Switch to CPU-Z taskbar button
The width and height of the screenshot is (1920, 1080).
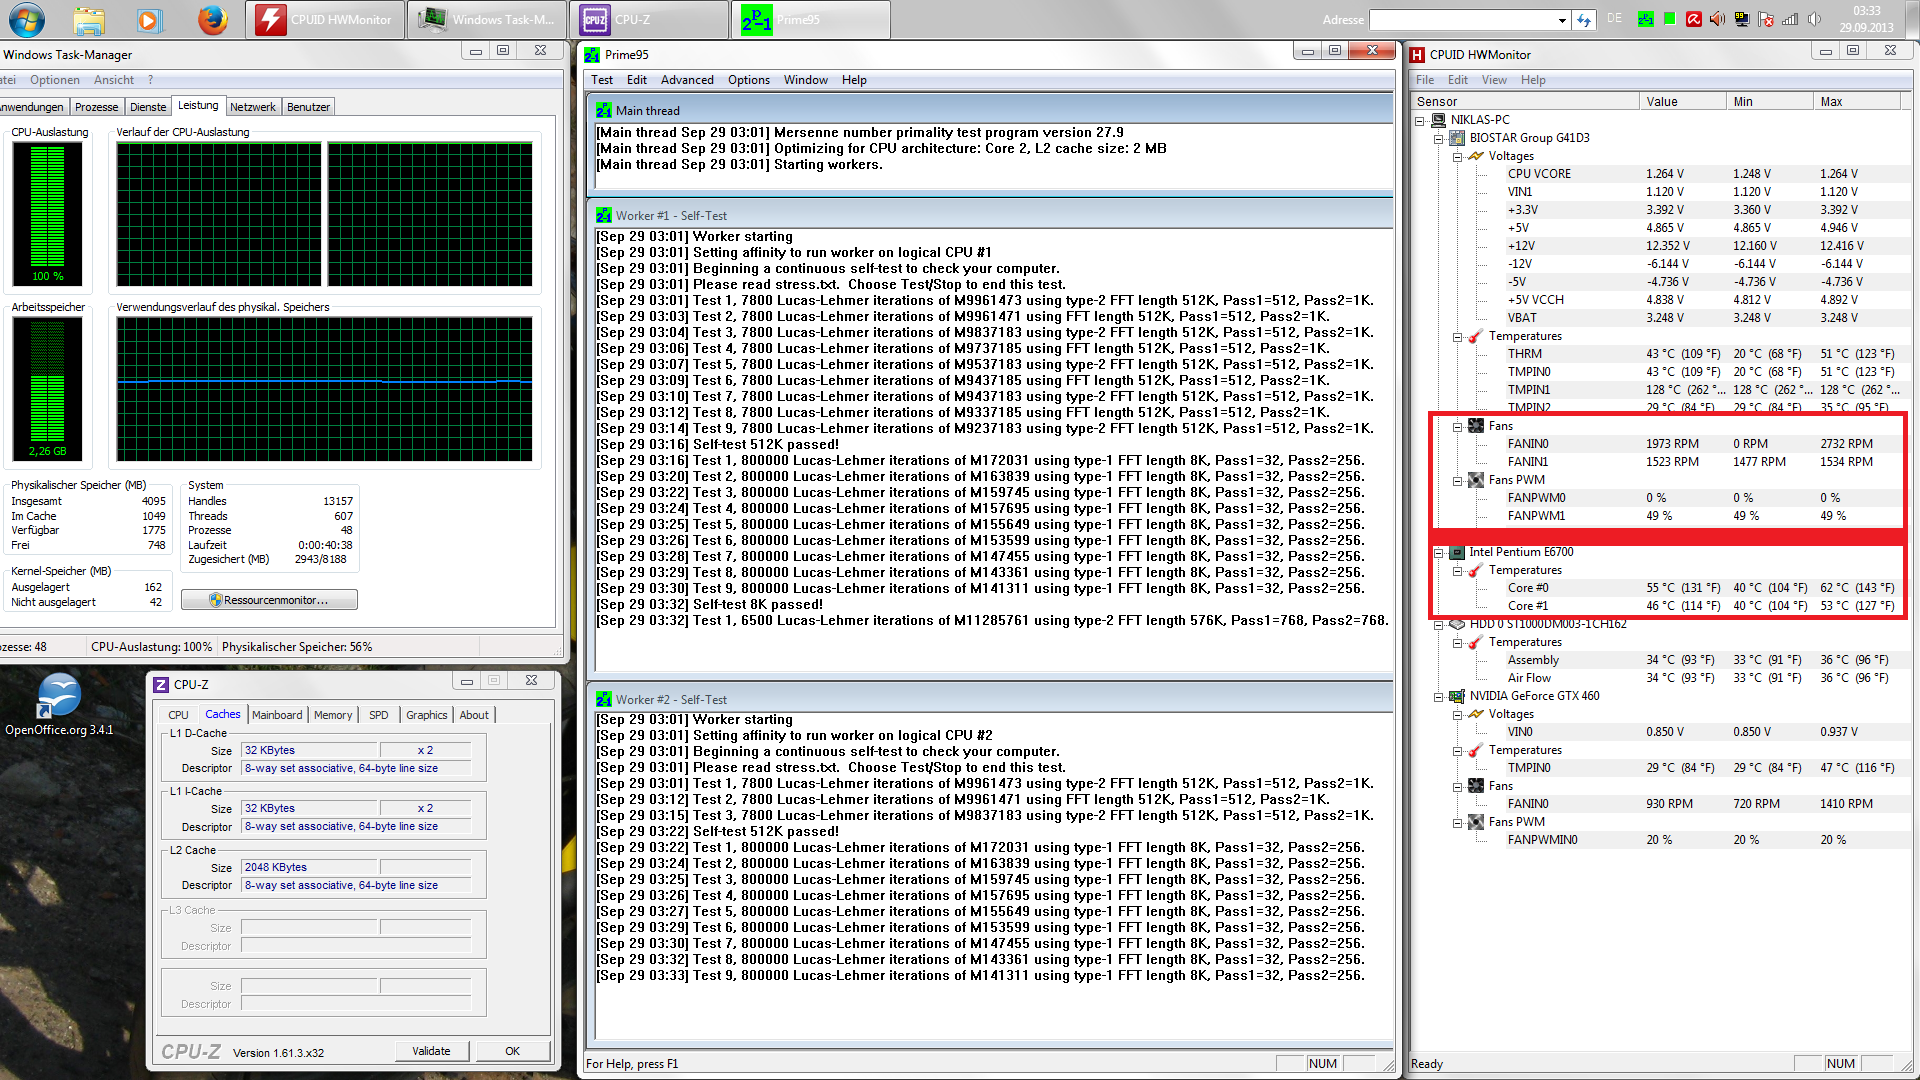[x=649, y=19]
